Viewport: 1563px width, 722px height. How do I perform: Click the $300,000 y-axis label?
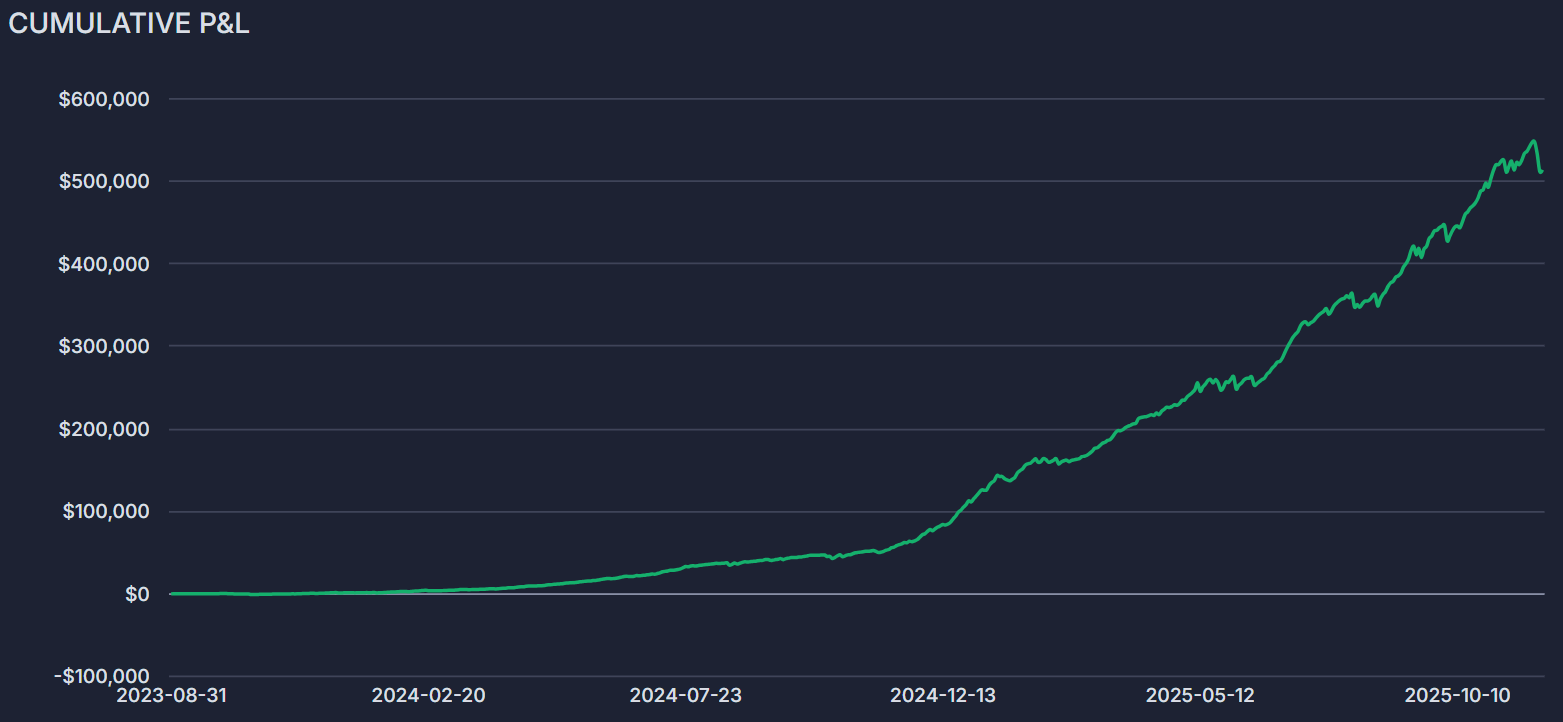tap(104, 346)
